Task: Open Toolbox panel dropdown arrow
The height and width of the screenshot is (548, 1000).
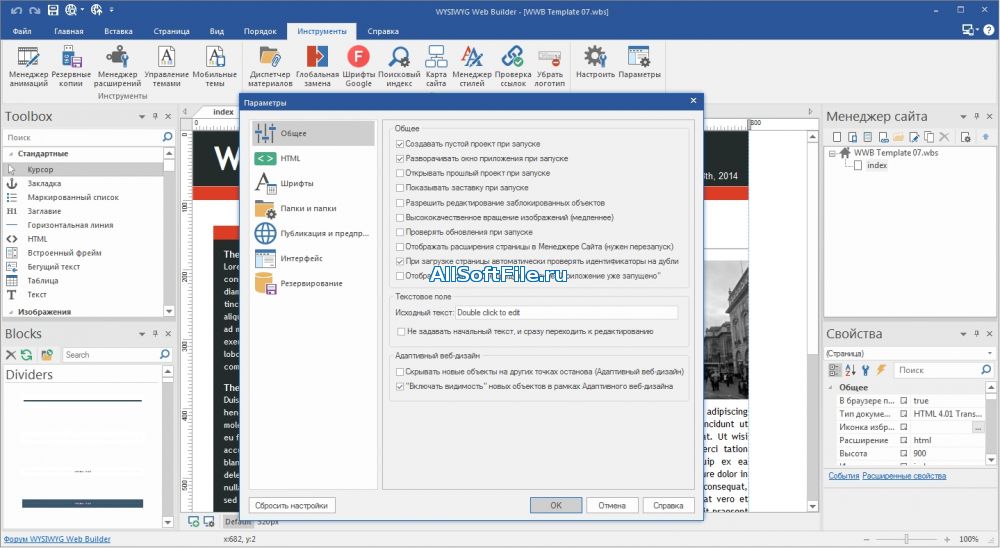Action: (142, 117)
